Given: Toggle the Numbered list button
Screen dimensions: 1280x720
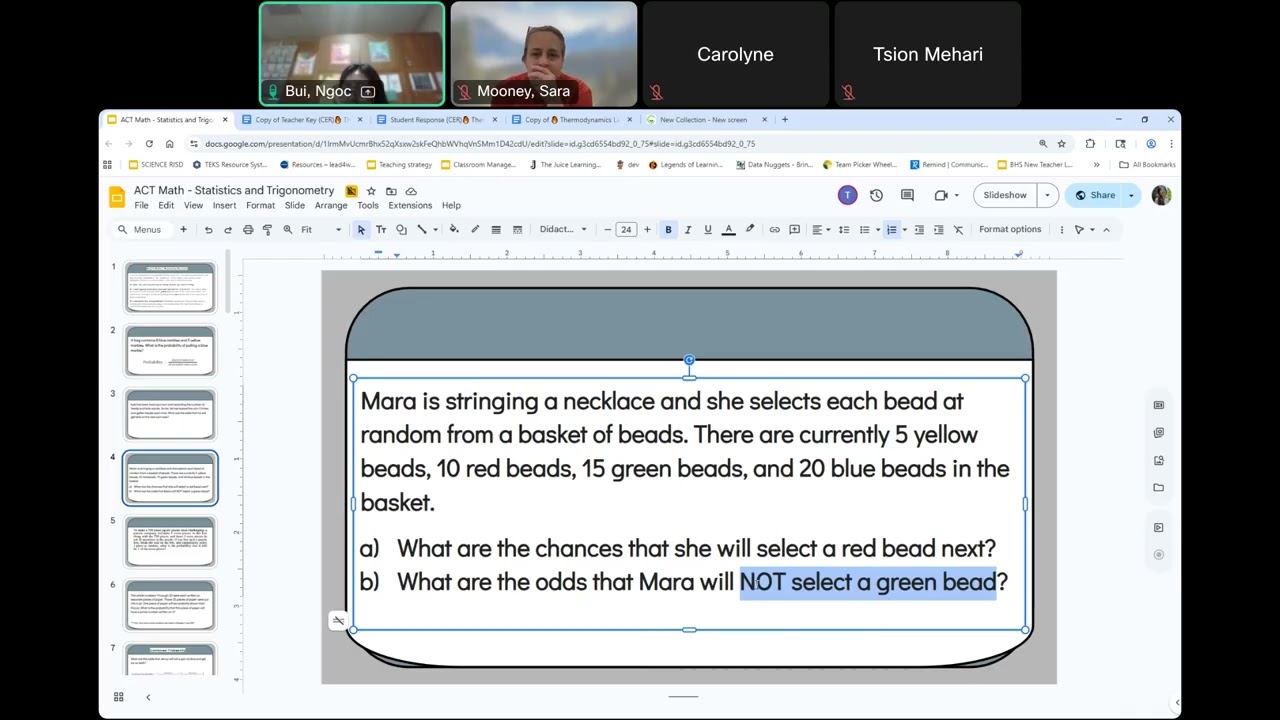Looking at the screenshot, I should [x=891, y=230].
